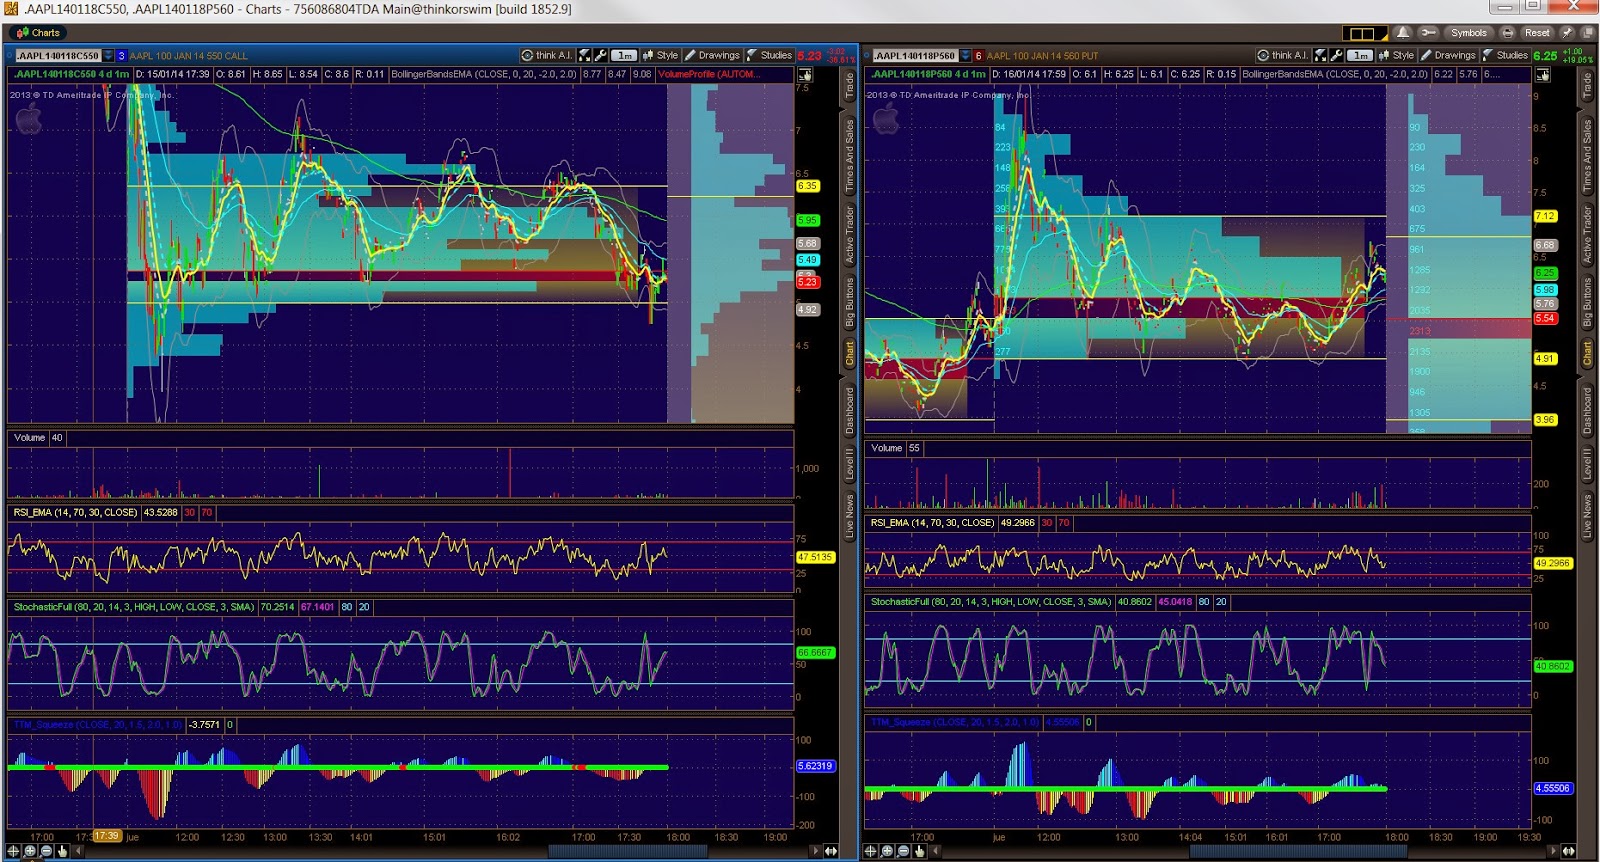Open left chart symbol dropdown arrow
Viewport: 1600px width, 862px height.
click(x=109, y=56)
